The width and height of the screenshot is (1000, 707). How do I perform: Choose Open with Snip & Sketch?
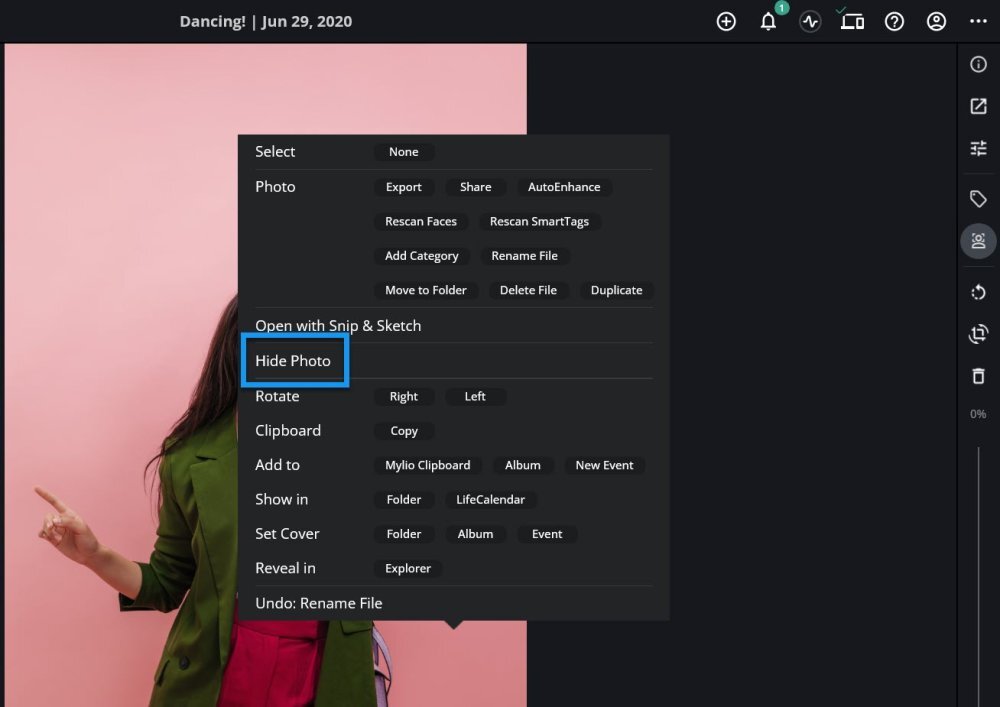338,326
